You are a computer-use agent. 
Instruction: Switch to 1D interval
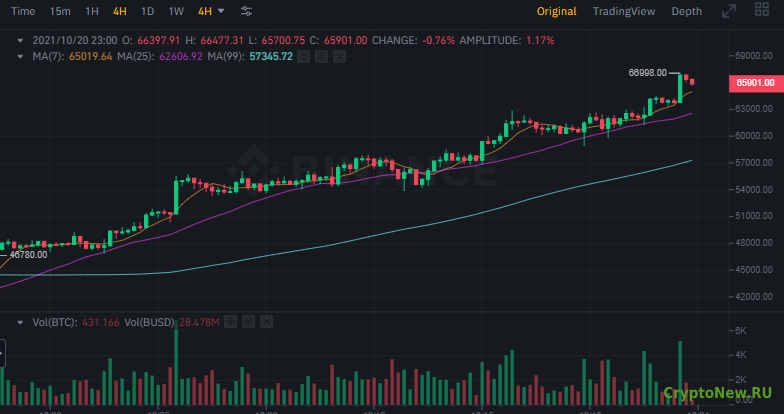148,11
